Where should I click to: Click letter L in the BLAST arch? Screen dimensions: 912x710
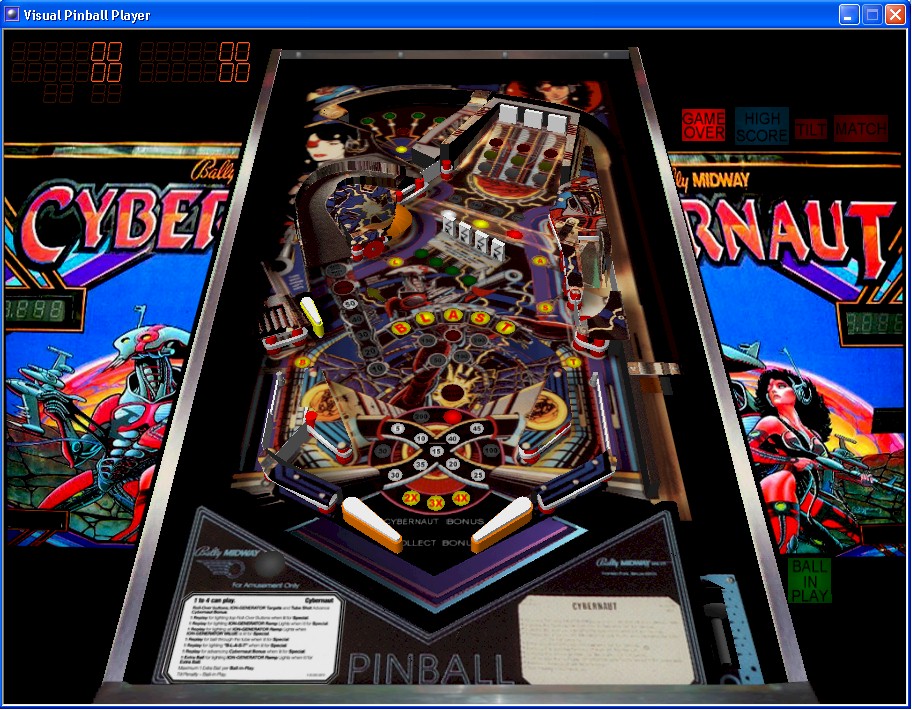click(425, 319)
